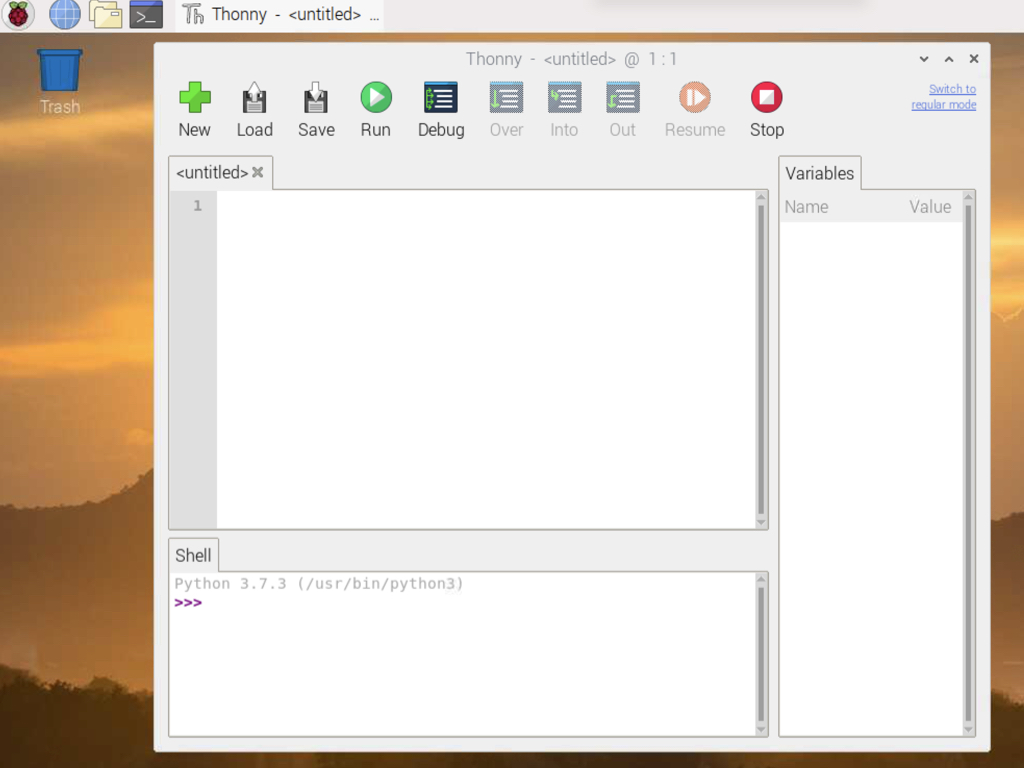
Task: Click the Thonny task in the taskbar
Action: click(x=280, y=15)
